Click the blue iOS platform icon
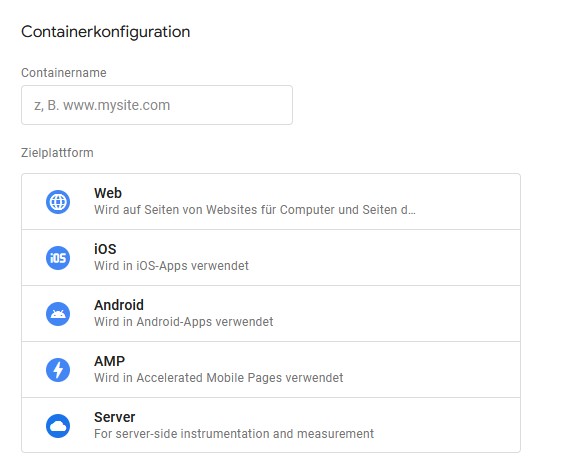 coord(58,258)
